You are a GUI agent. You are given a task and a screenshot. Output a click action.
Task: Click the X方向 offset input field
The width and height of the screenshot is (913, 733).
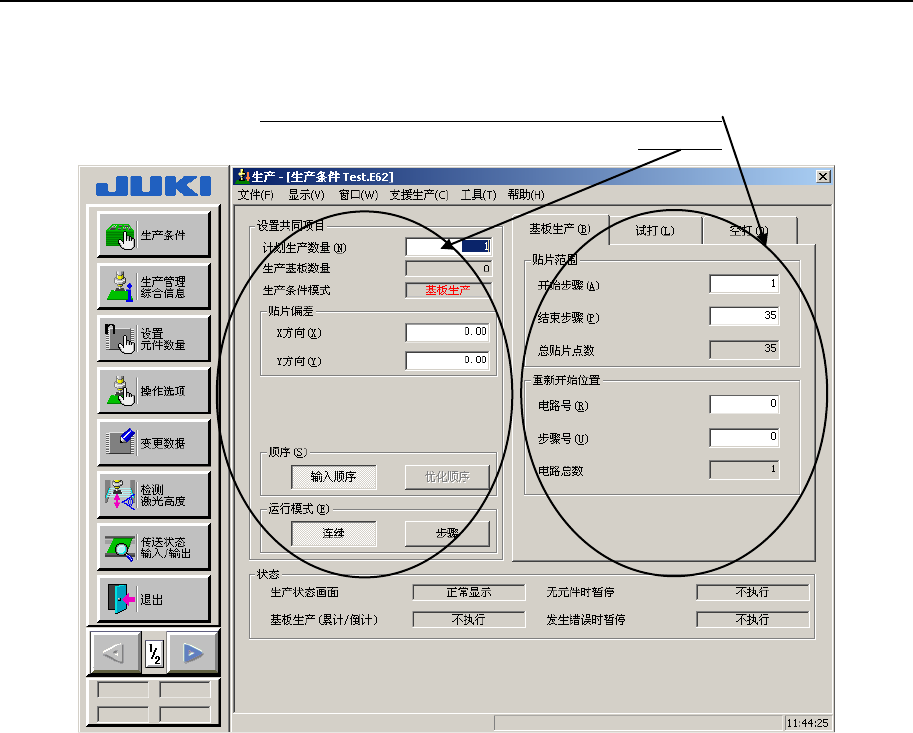448,332
